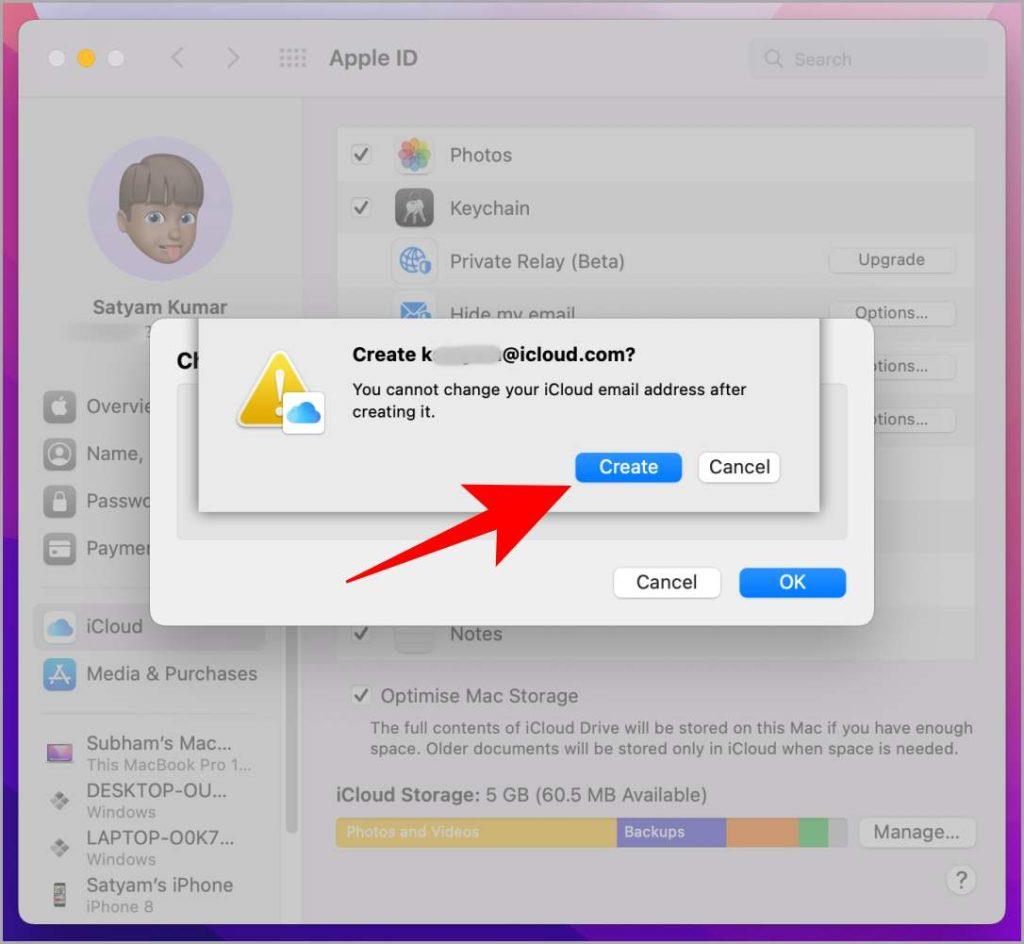1024x944 pixels.
Task: Click the green storage bar segment
Action: (813, 832)
